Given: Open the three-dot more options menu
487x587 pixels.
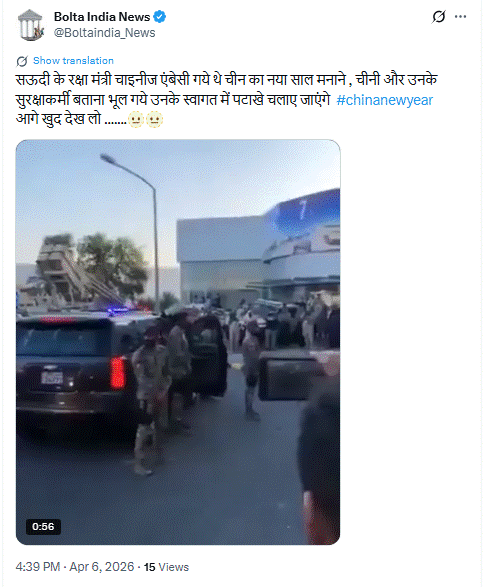Looking at the screenshot, I should pos(460,16).
